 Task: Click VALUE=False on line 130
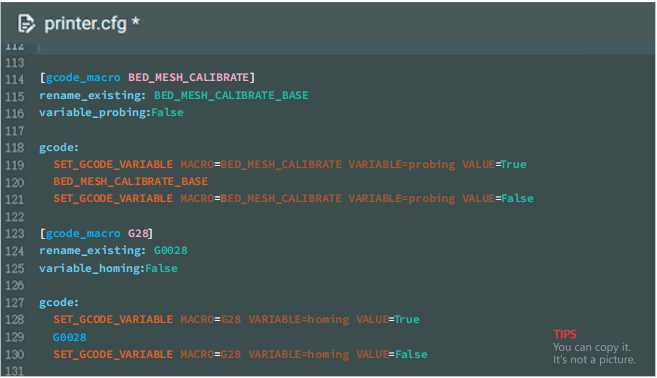click(392, 355)
